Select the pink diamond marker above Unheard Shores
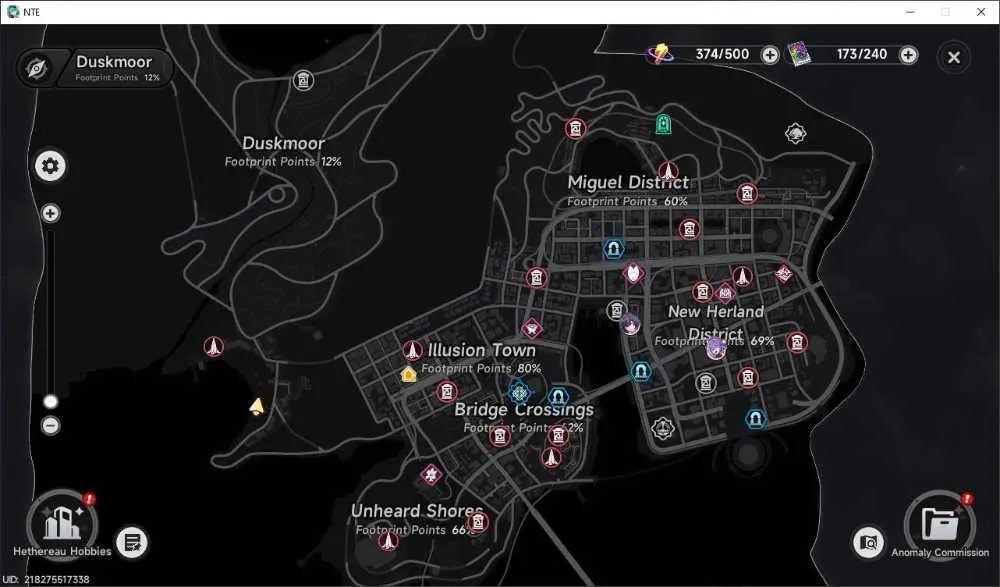This screenshot has height=587, width=1000. tap(431, 475)
